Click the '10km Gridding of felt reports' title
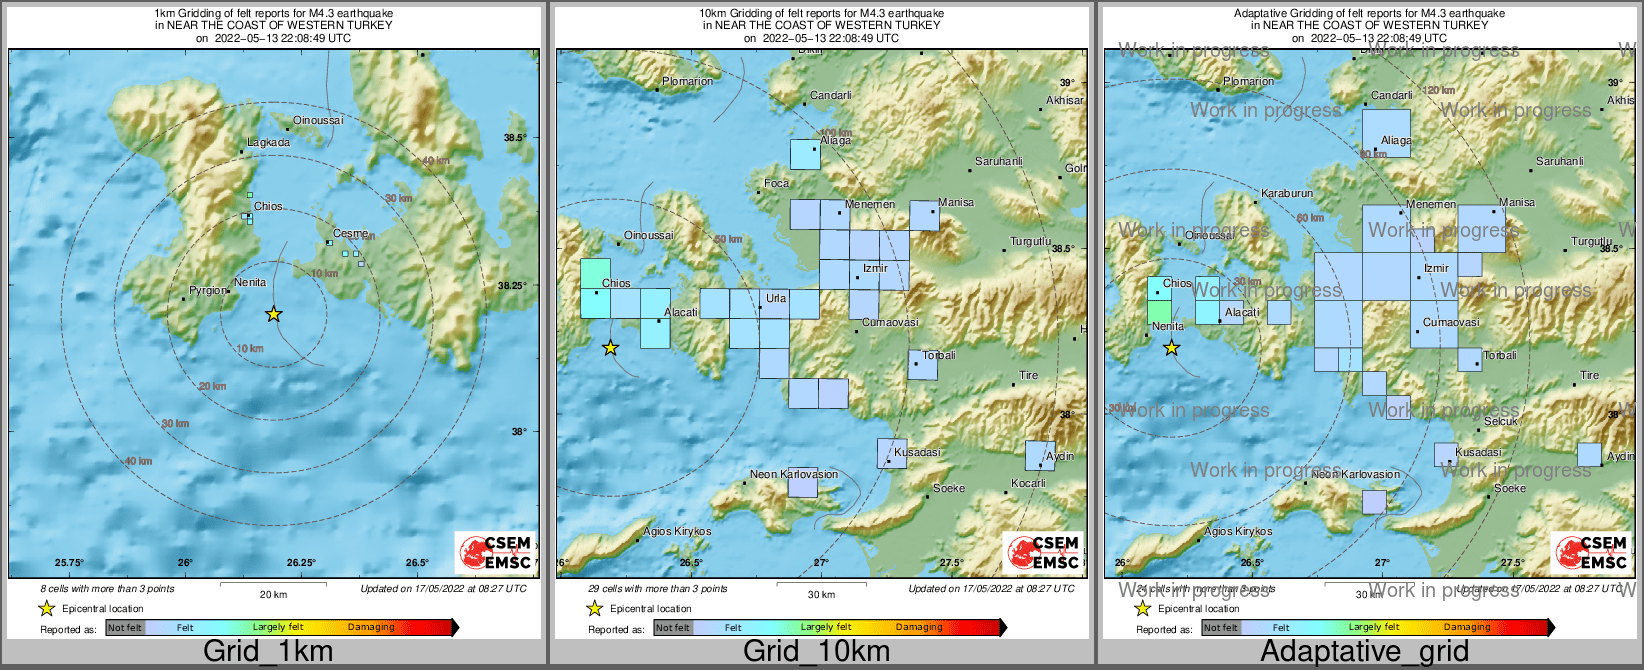1644x670 pixels. coord(821,13)
